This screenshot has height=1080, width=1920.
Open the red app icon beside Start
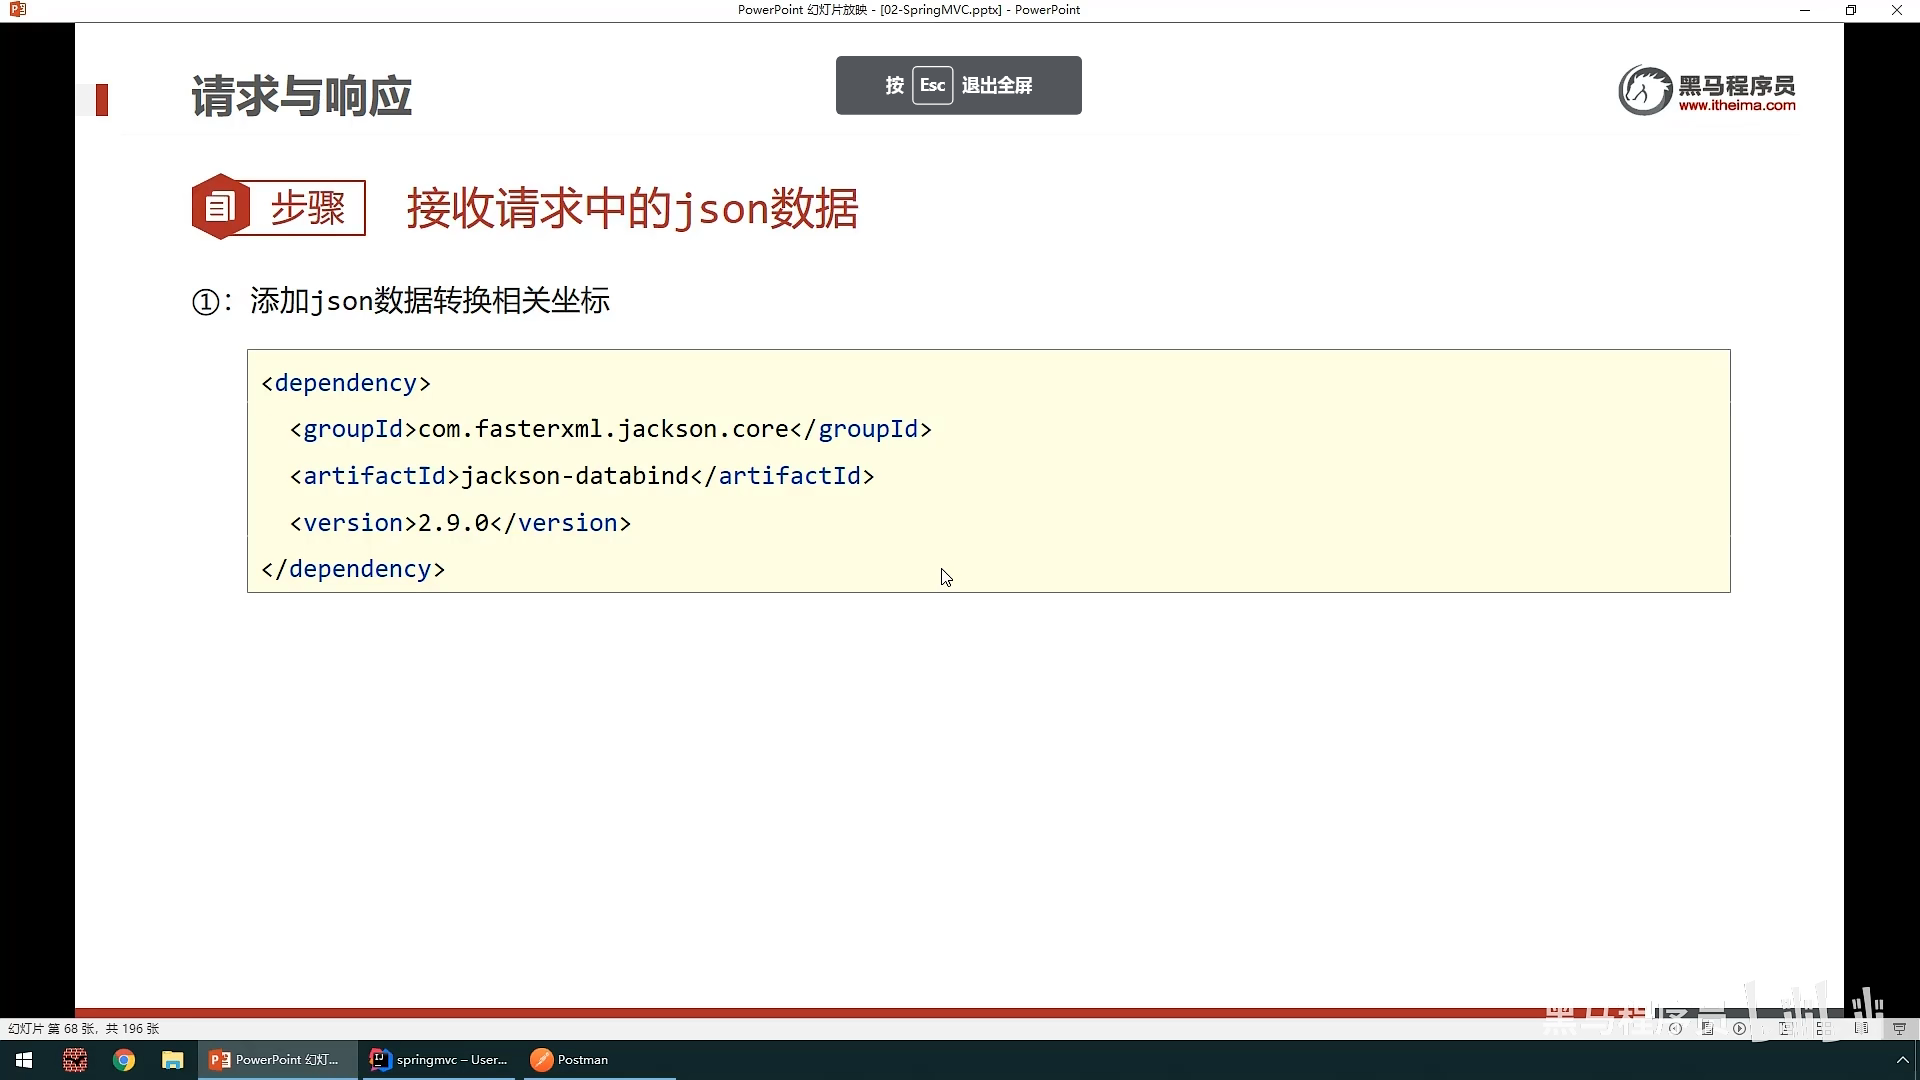tap(75, 1060)
